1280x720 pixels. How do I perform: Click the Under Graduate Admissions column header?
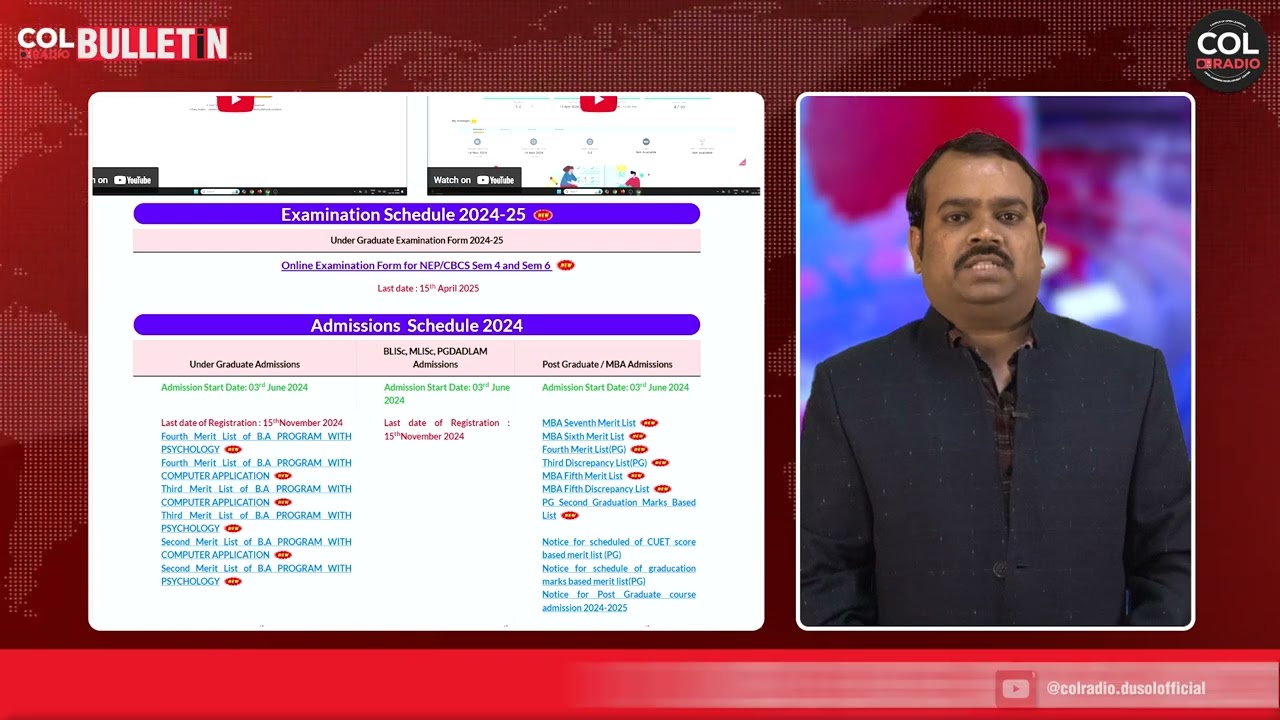(245, 364)
